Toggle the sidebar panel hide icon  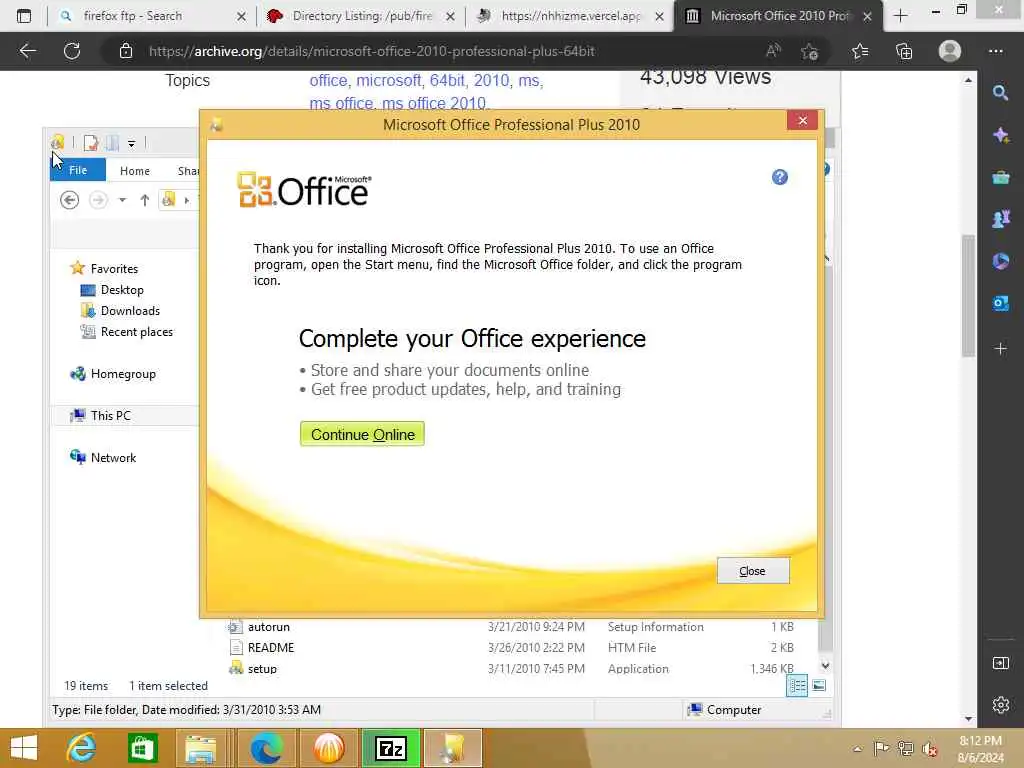pos(1000,664)
